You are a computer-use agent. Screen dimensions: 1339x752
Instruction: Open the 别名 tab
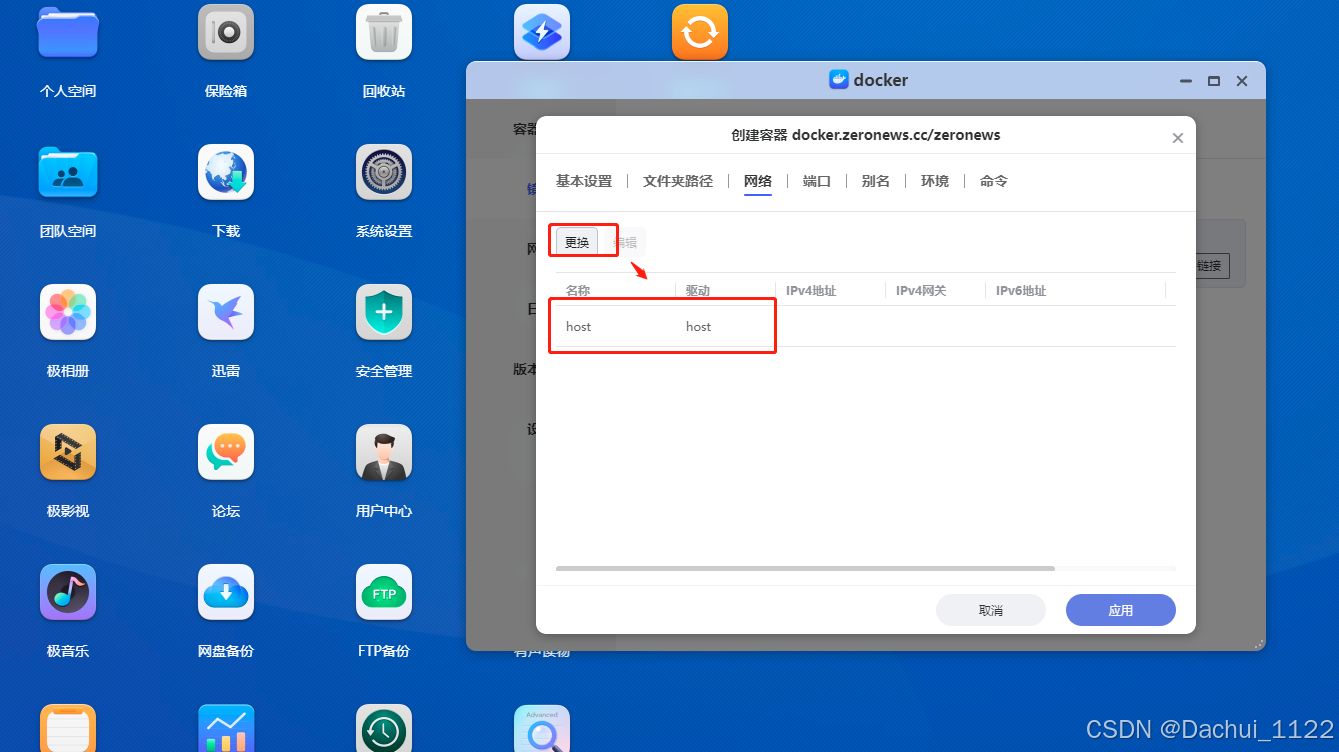pyautogui.click(x=876, y=181)
